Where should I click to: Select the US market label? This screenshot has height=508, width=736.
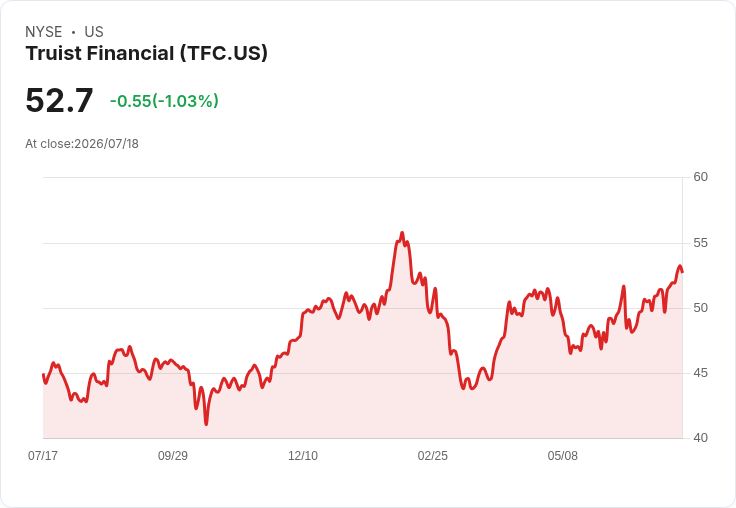(x=94, y=32)
